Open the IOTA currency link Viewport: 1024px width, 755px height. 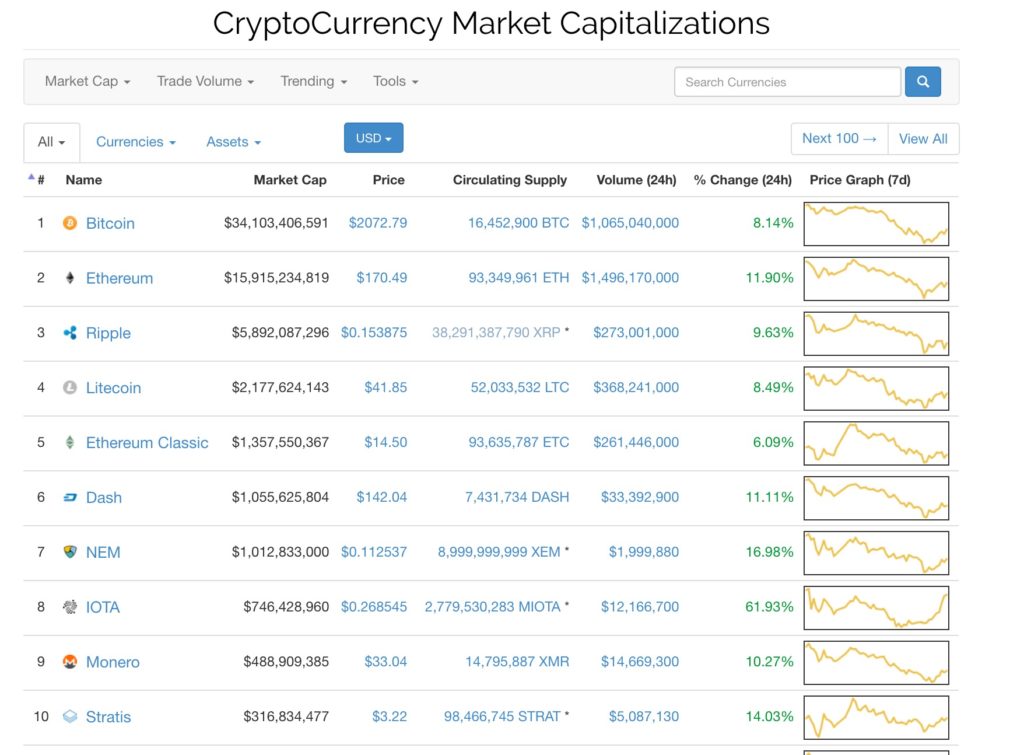coord(103,607)
